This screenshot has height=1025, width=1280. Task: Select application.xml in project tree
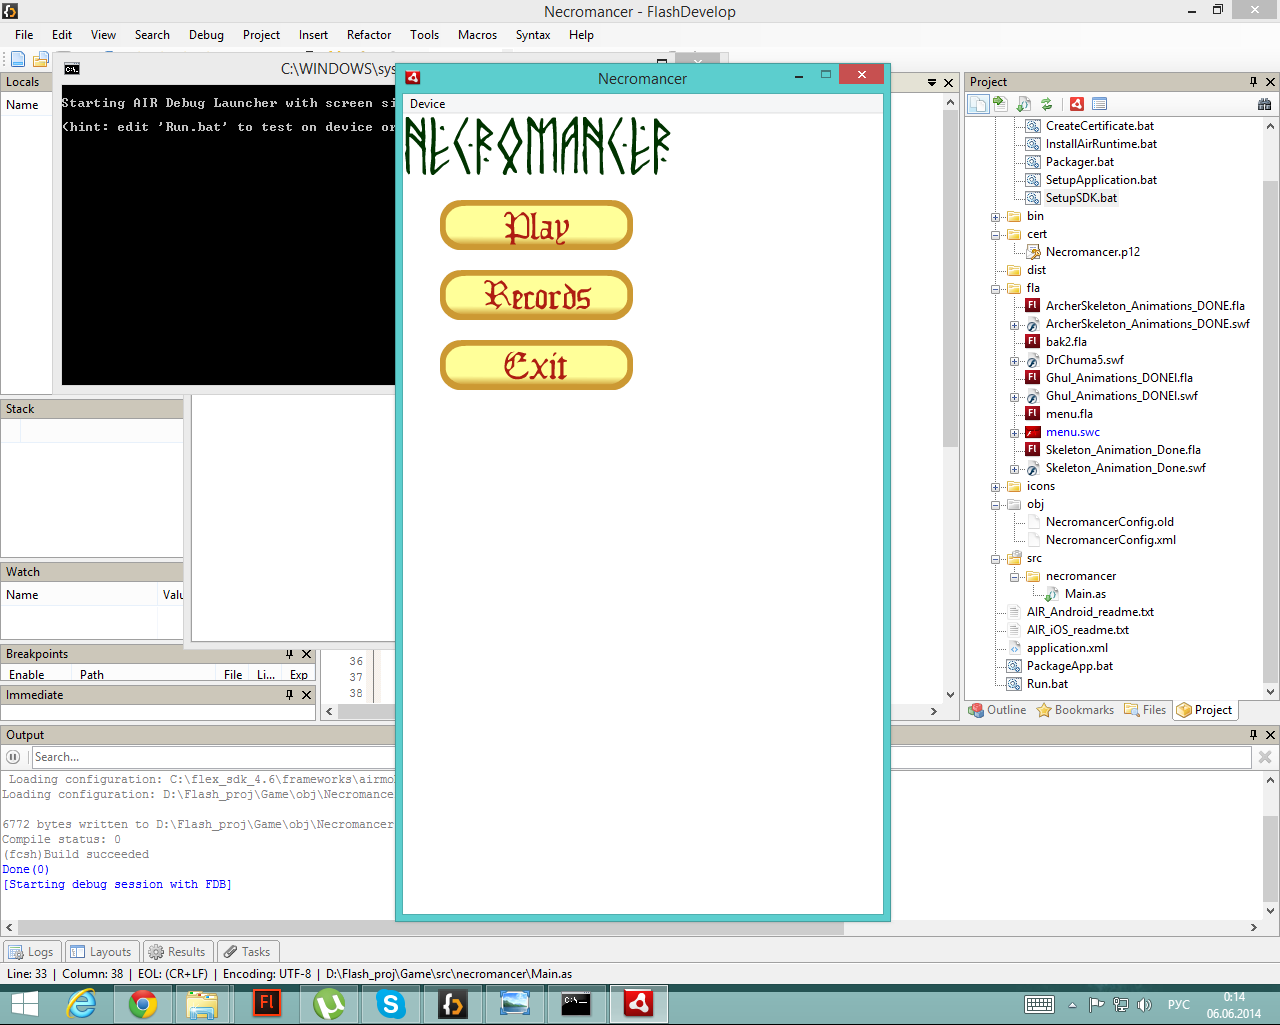[1067, 648]
